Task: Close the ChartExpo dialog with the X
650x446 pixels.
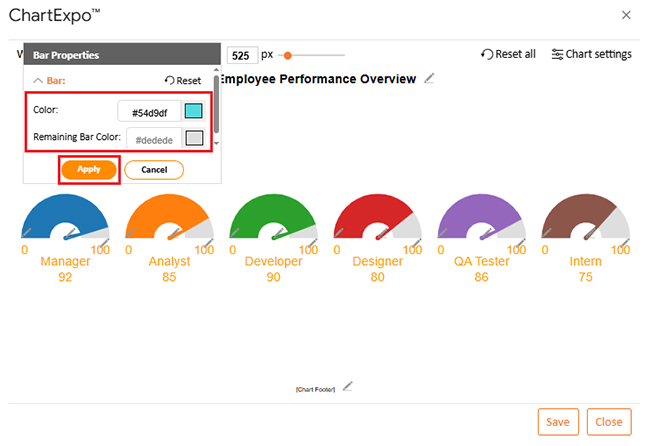Action: coord(626,15)
